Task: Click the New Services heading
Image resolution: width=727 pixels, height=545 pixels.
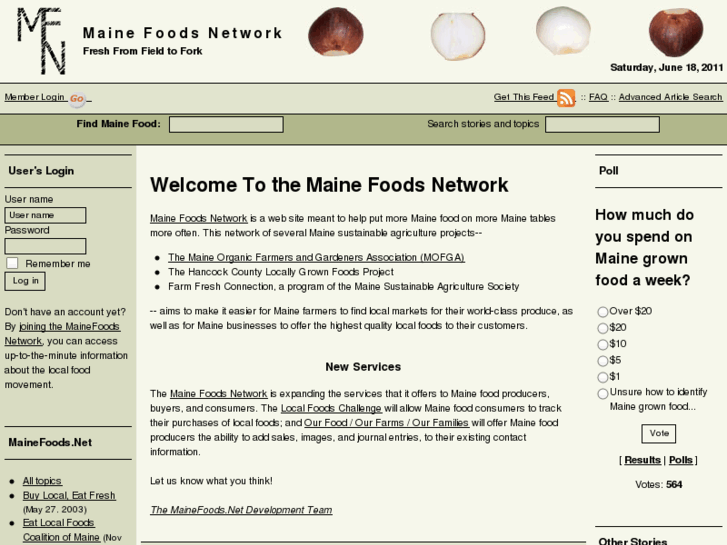Action: [x=363, y=367]
